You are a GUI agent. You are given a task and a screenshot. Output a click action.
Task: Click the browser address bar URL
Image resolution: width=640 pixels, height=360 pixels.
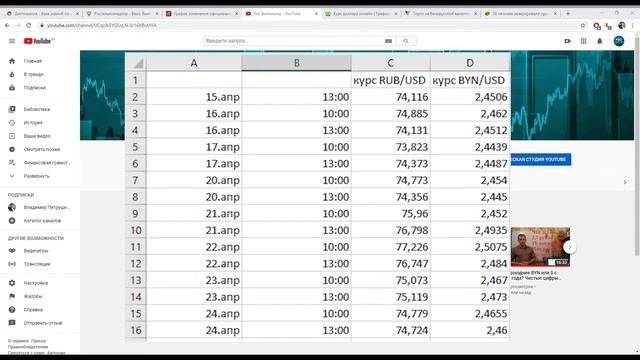(102, 25)
